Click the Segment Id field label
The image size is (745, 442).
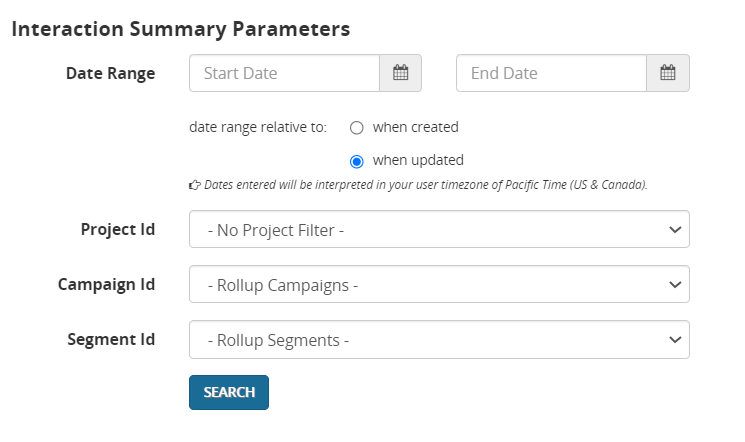coord(110,340)
